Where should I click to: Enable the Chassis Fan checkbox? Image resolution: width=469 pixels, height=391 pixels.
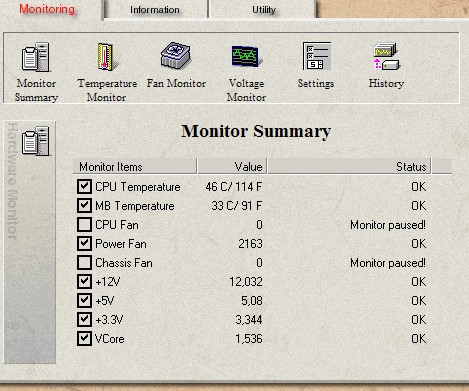(84, 262)
